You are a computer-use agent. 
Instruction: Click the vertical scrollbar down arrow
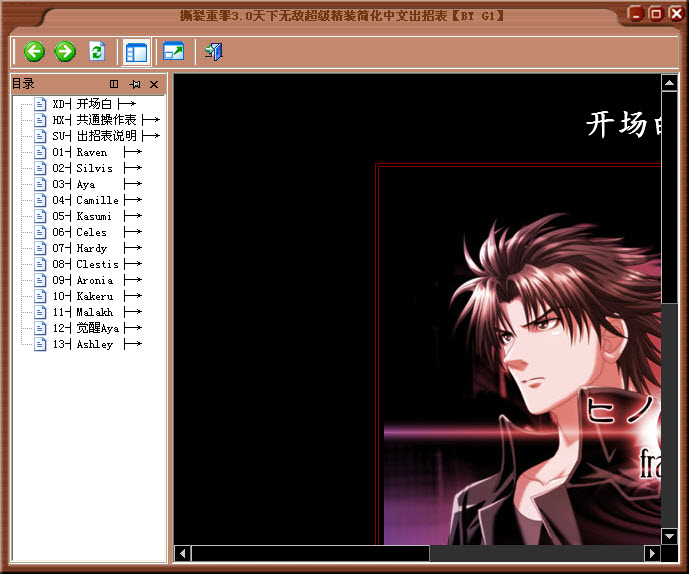[669, 536]
